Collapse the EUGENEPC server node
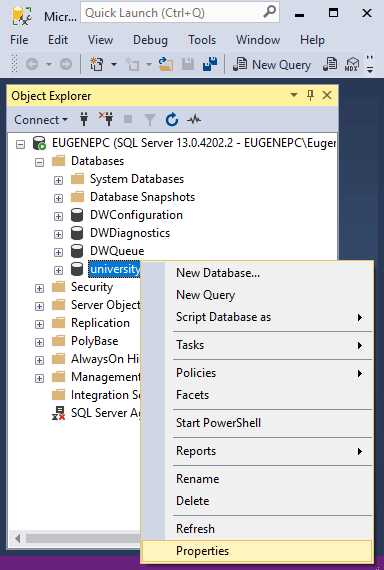Image resolution: width=384 pixels, height=570 pixels. point(20,144)
